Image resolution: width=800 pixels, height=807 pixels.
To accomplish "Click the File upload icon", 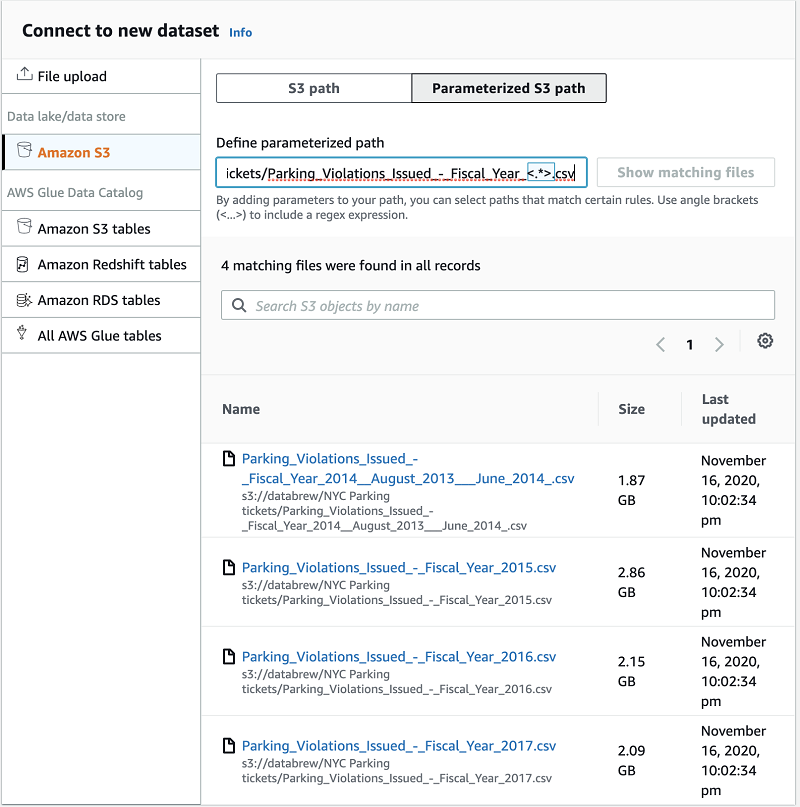I will point(22,76).
